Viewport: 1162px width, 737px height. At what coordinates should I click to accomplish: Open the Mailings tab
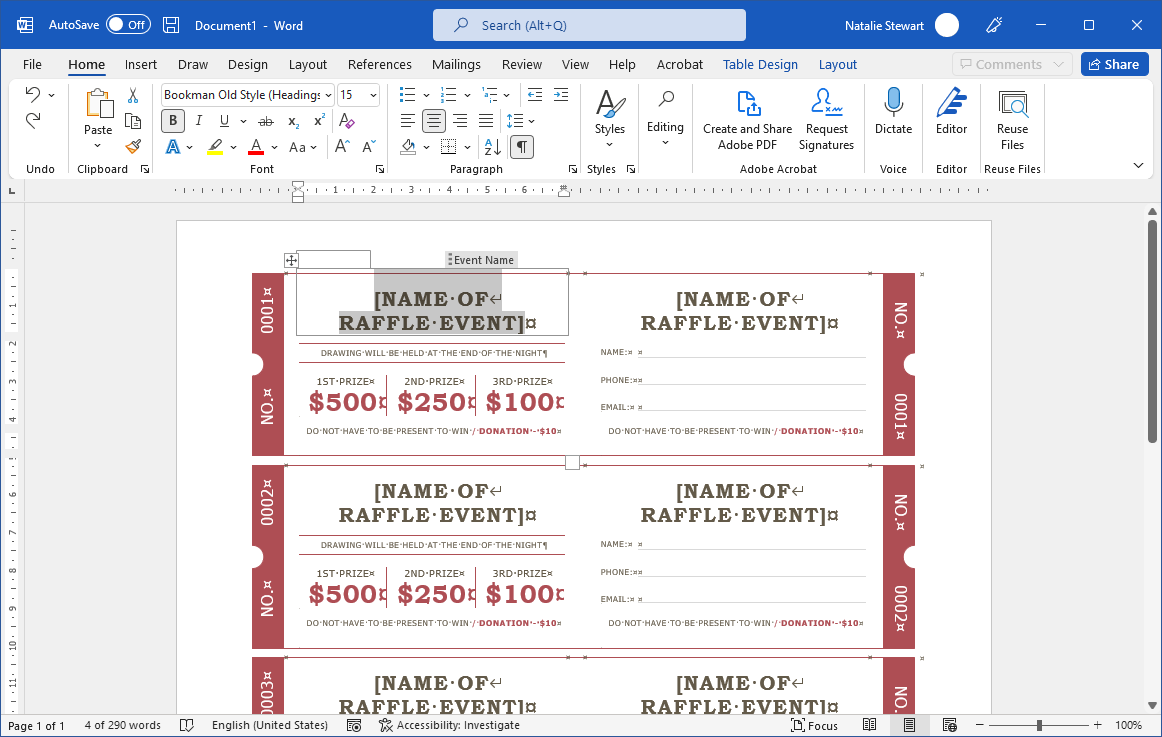tap(456, 64)
